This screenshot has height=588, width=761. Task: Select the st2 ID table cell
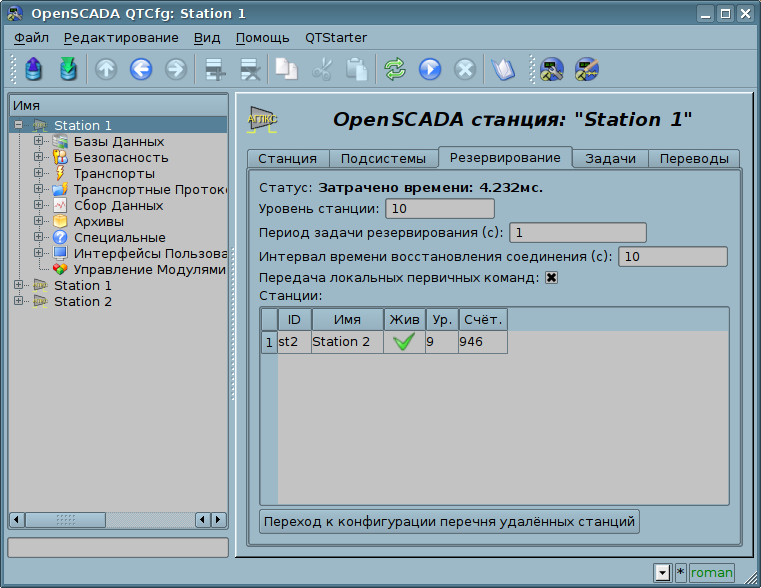point(295,342)
